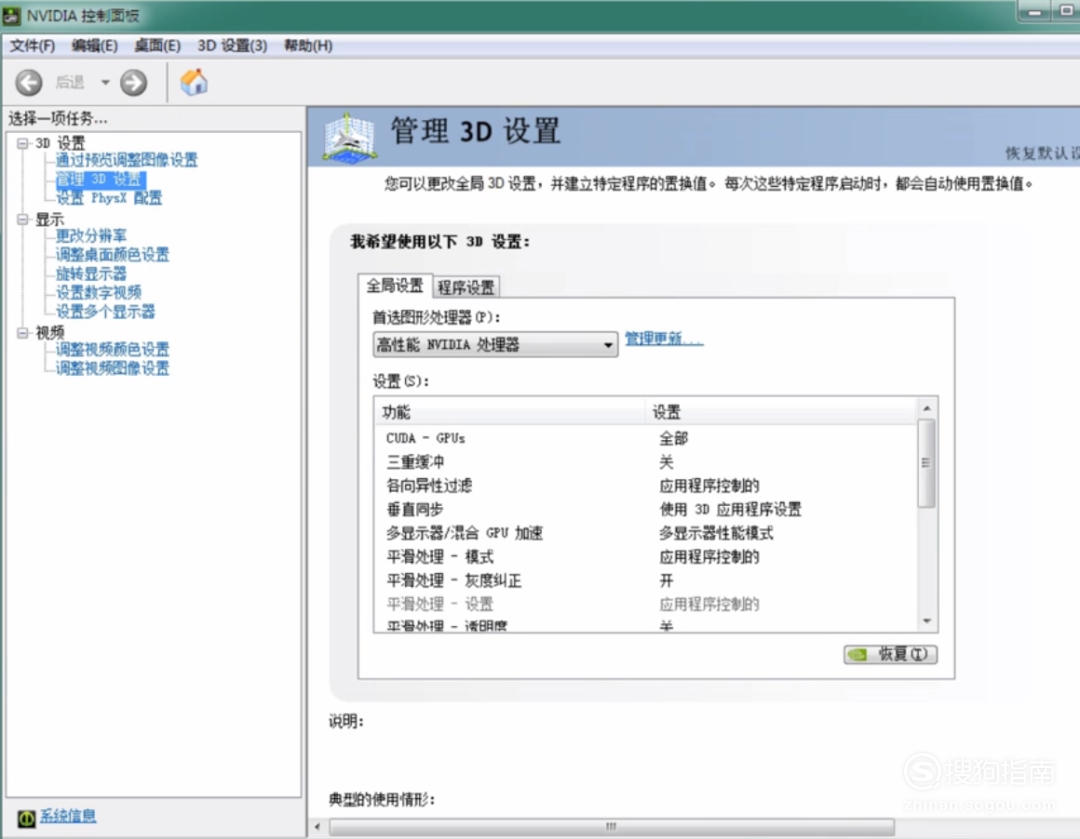Select 调整桌面颜色设置 in the task tree
Screen dimensions: 1080x839
pos(112,255)
